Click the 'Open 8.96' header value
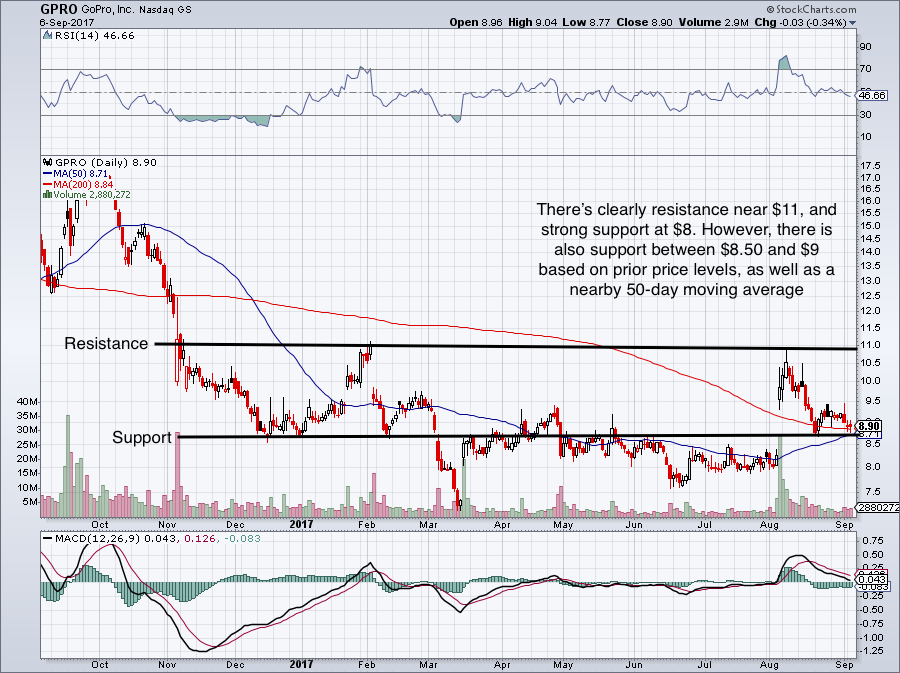This screenshot has width=900, height=673. click(x=476, y=22)
